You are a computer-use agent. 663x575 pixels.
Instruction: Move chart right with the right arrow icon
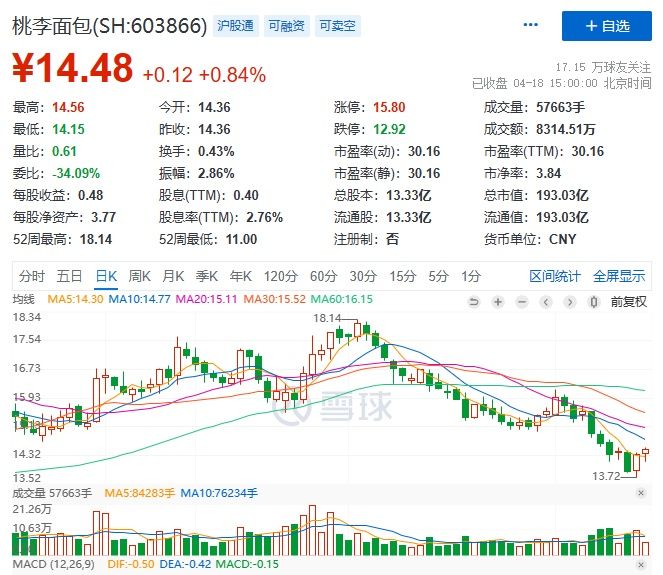[x=570, y=302]
